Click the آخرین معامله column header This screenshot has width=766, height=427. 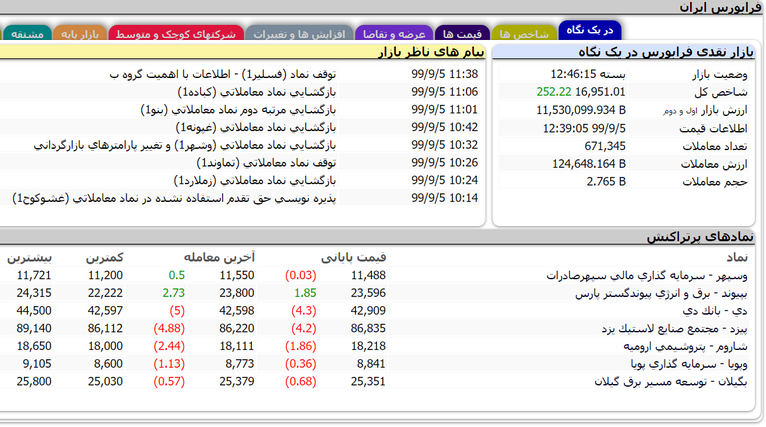tap(219, 257)
